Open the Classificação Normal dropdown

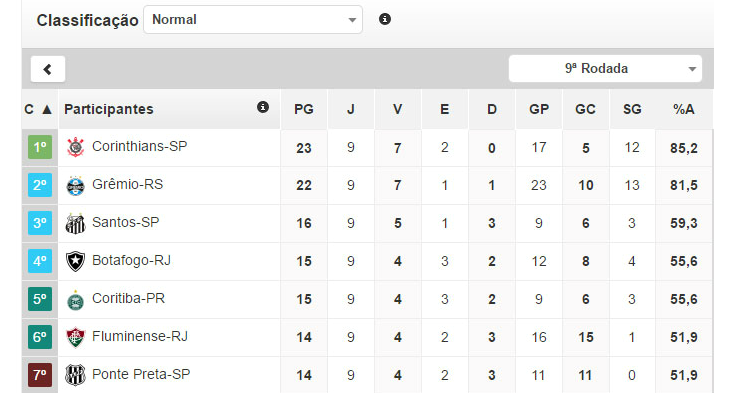coord(253,20)
